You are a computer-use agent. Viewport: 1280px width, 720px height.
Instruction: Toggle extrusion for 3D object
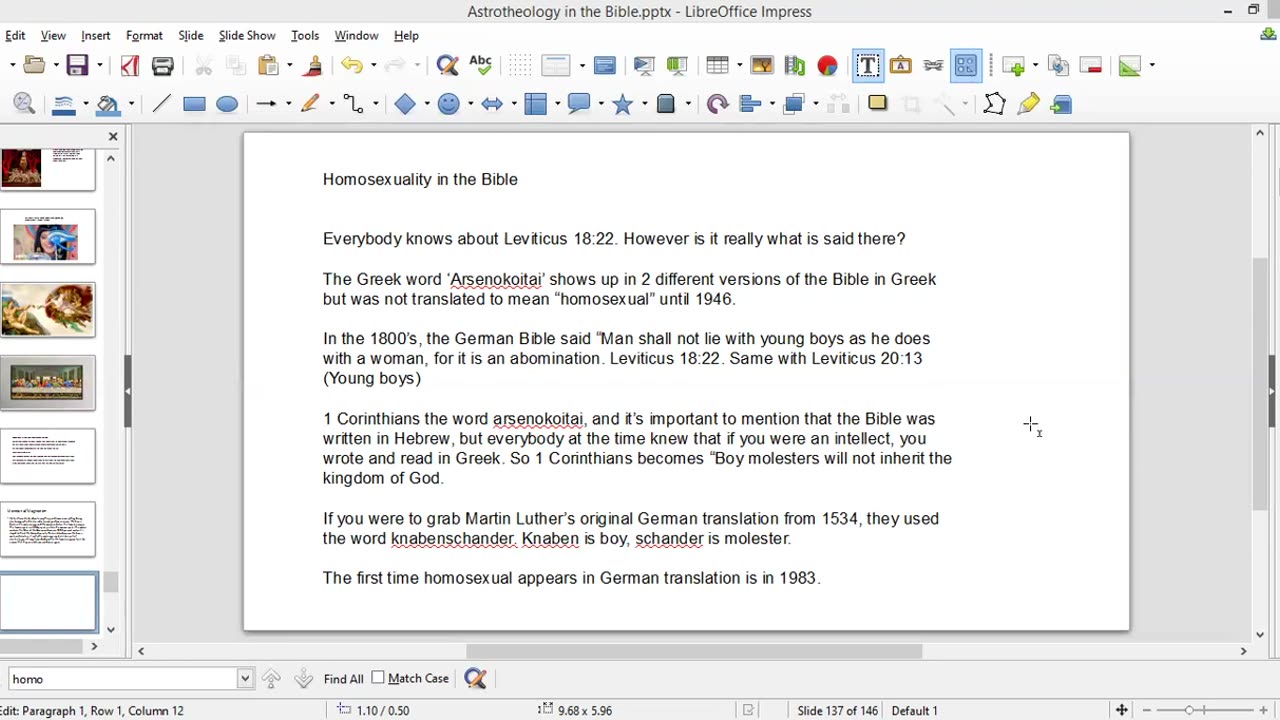click(1061, 104)
